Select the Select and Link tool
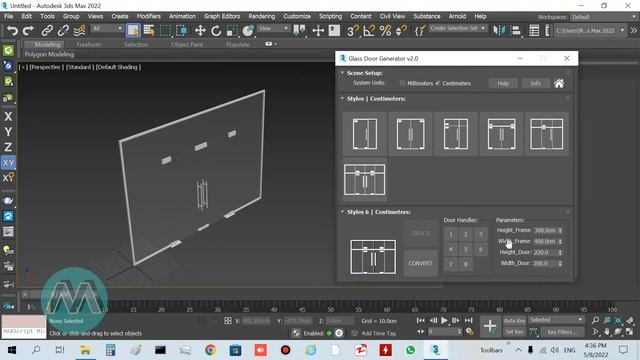This screenshot has width=640, height=360. point(47,31)
